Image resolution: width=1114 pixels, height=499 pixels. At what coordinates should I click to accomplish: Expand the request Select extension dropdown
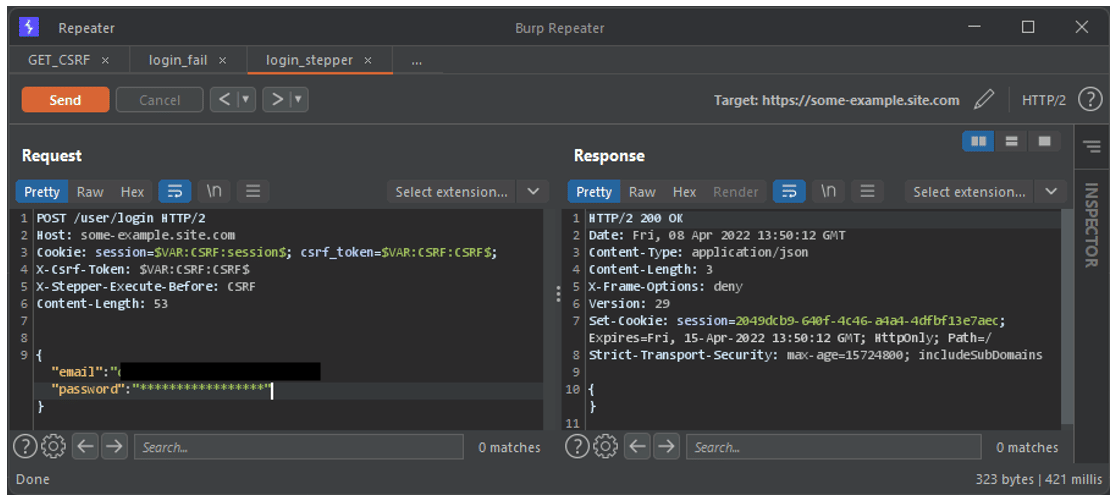coord(533,191)
